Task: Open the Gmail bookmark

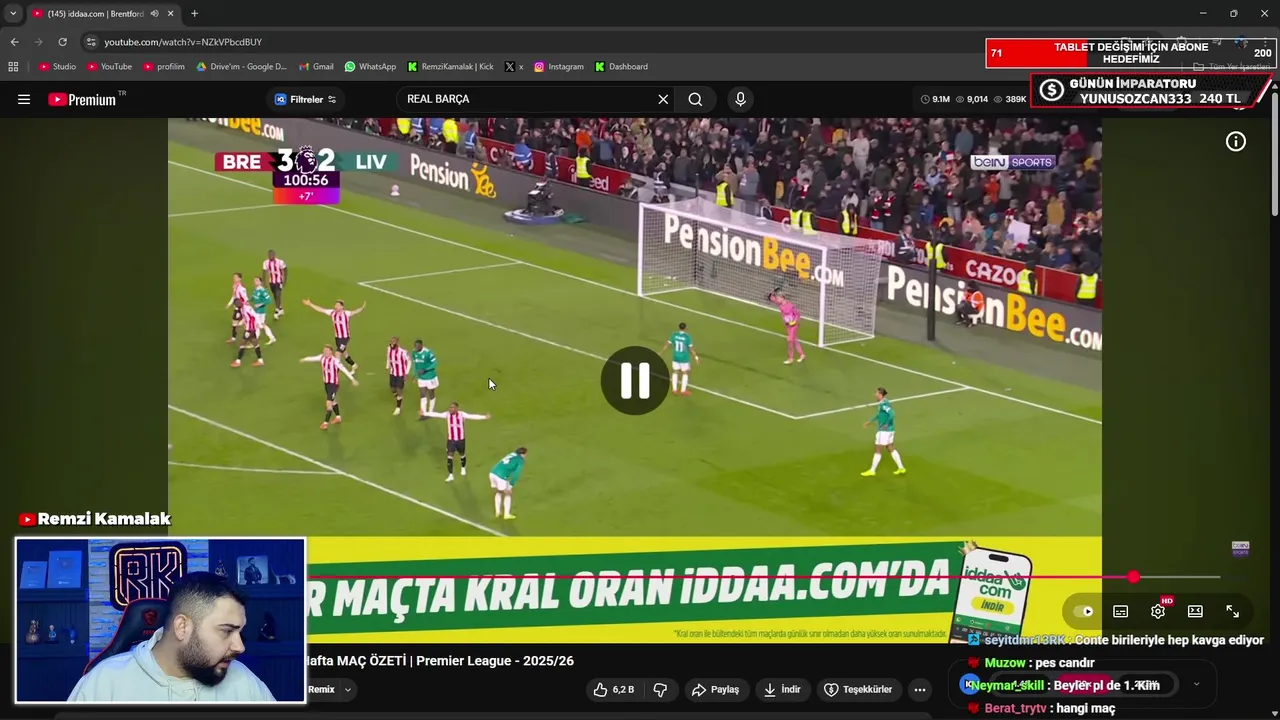Action: 316,67
